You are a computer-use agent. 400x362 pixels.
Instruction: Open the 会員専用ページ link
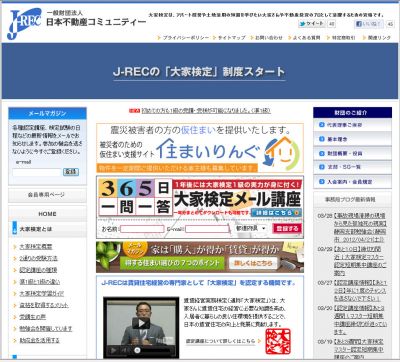[47, 195]
